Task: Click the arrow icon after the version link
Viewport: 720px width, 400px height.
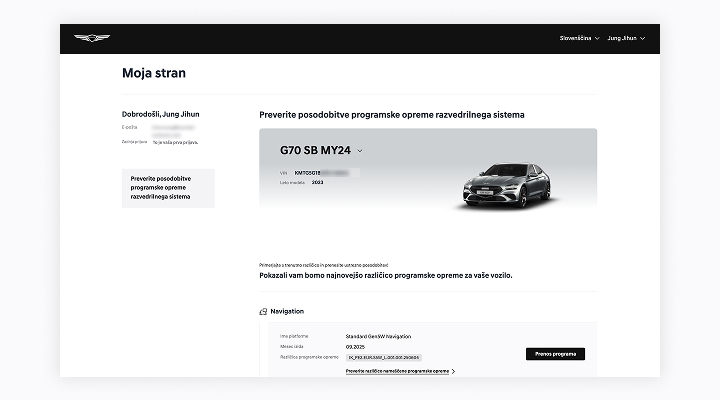Action: point(454,371)
